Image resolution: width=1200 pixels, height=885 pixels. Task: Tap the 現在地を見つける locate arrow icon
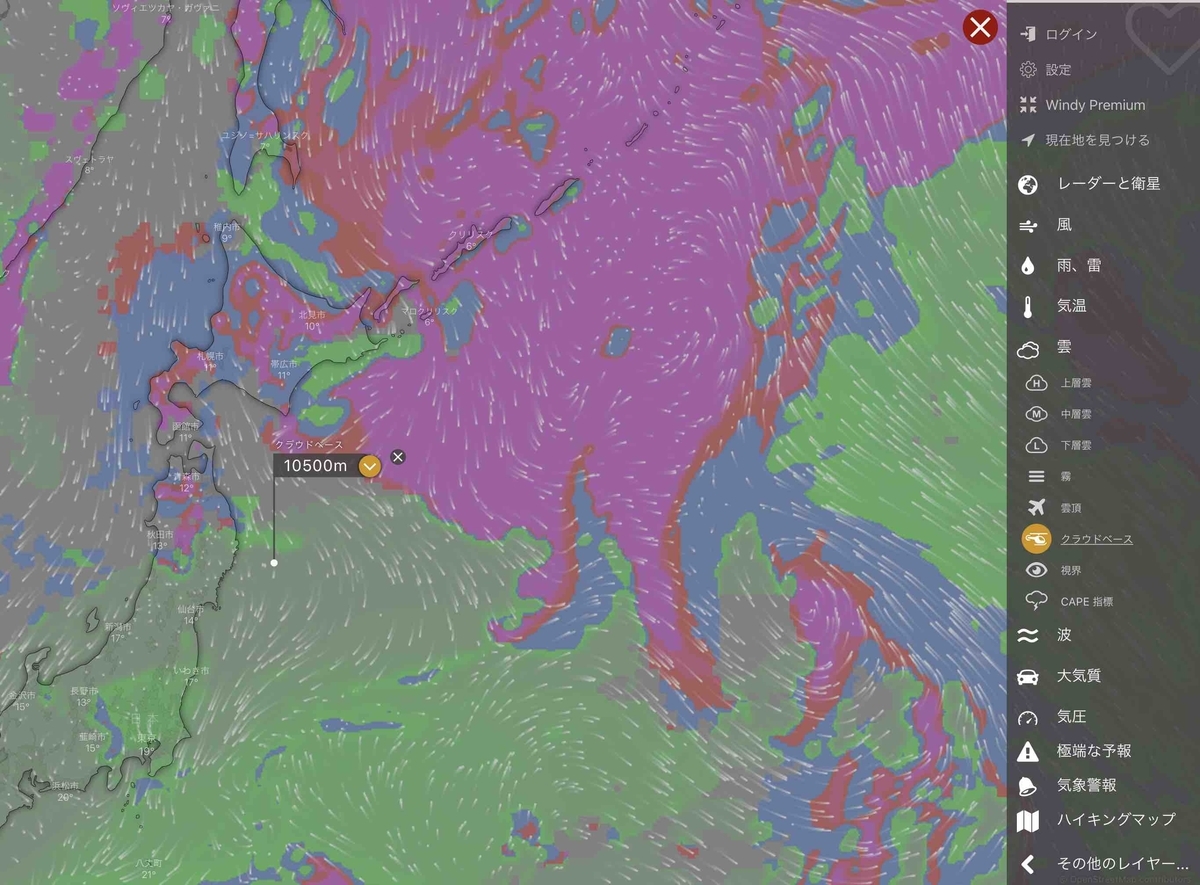pyautogui.click(x=1028, y=140)
